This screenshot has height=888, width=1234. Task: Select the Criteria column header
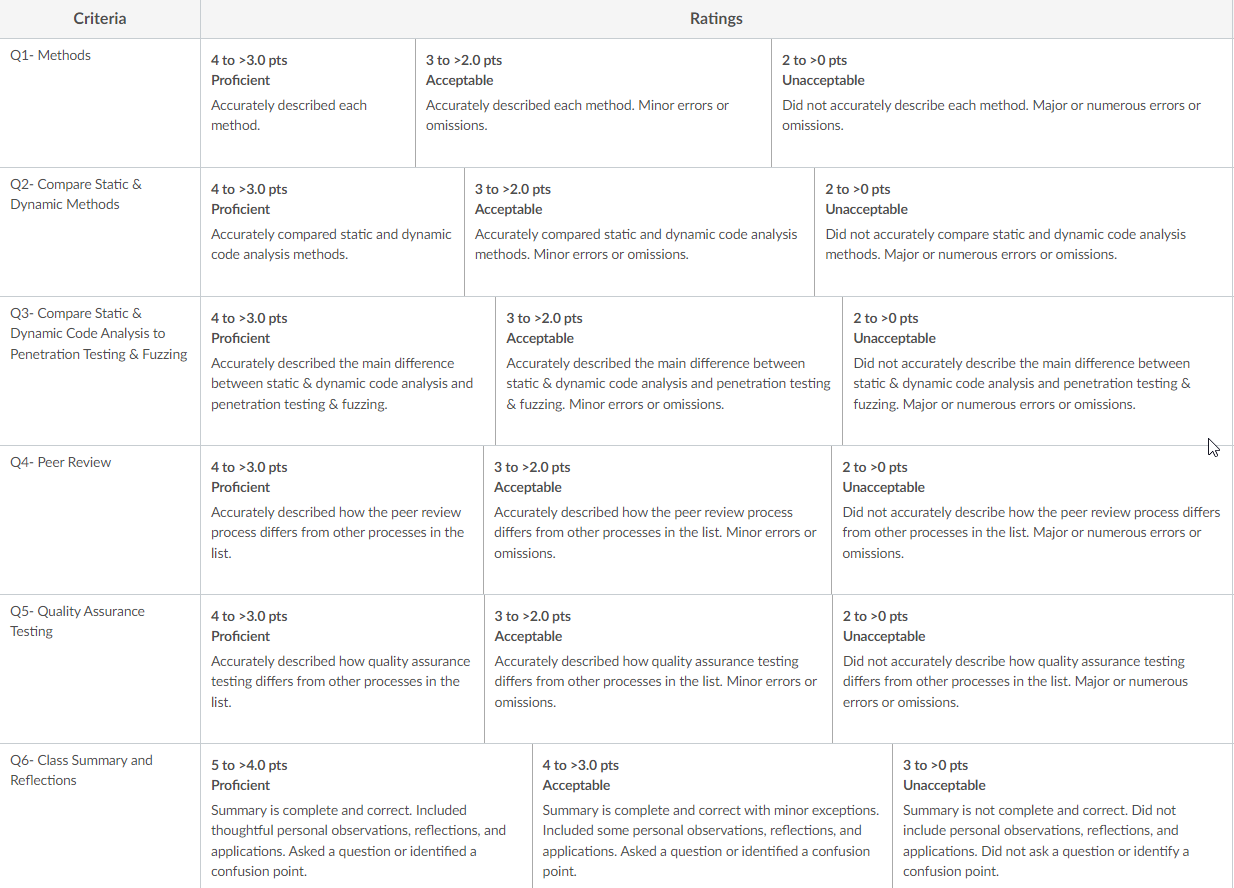pos(100,19)
